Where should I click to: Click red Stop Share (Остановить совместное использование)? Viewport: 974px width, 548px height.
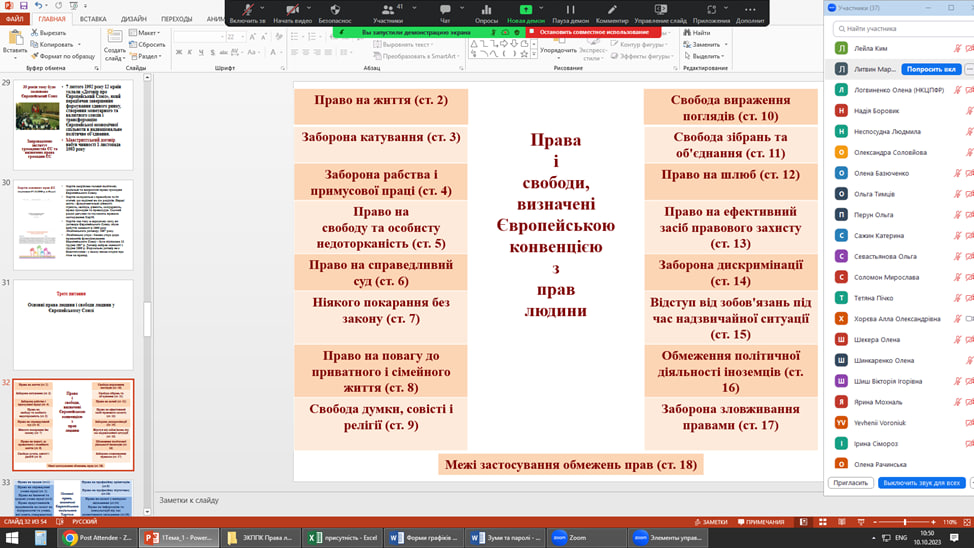593,32
